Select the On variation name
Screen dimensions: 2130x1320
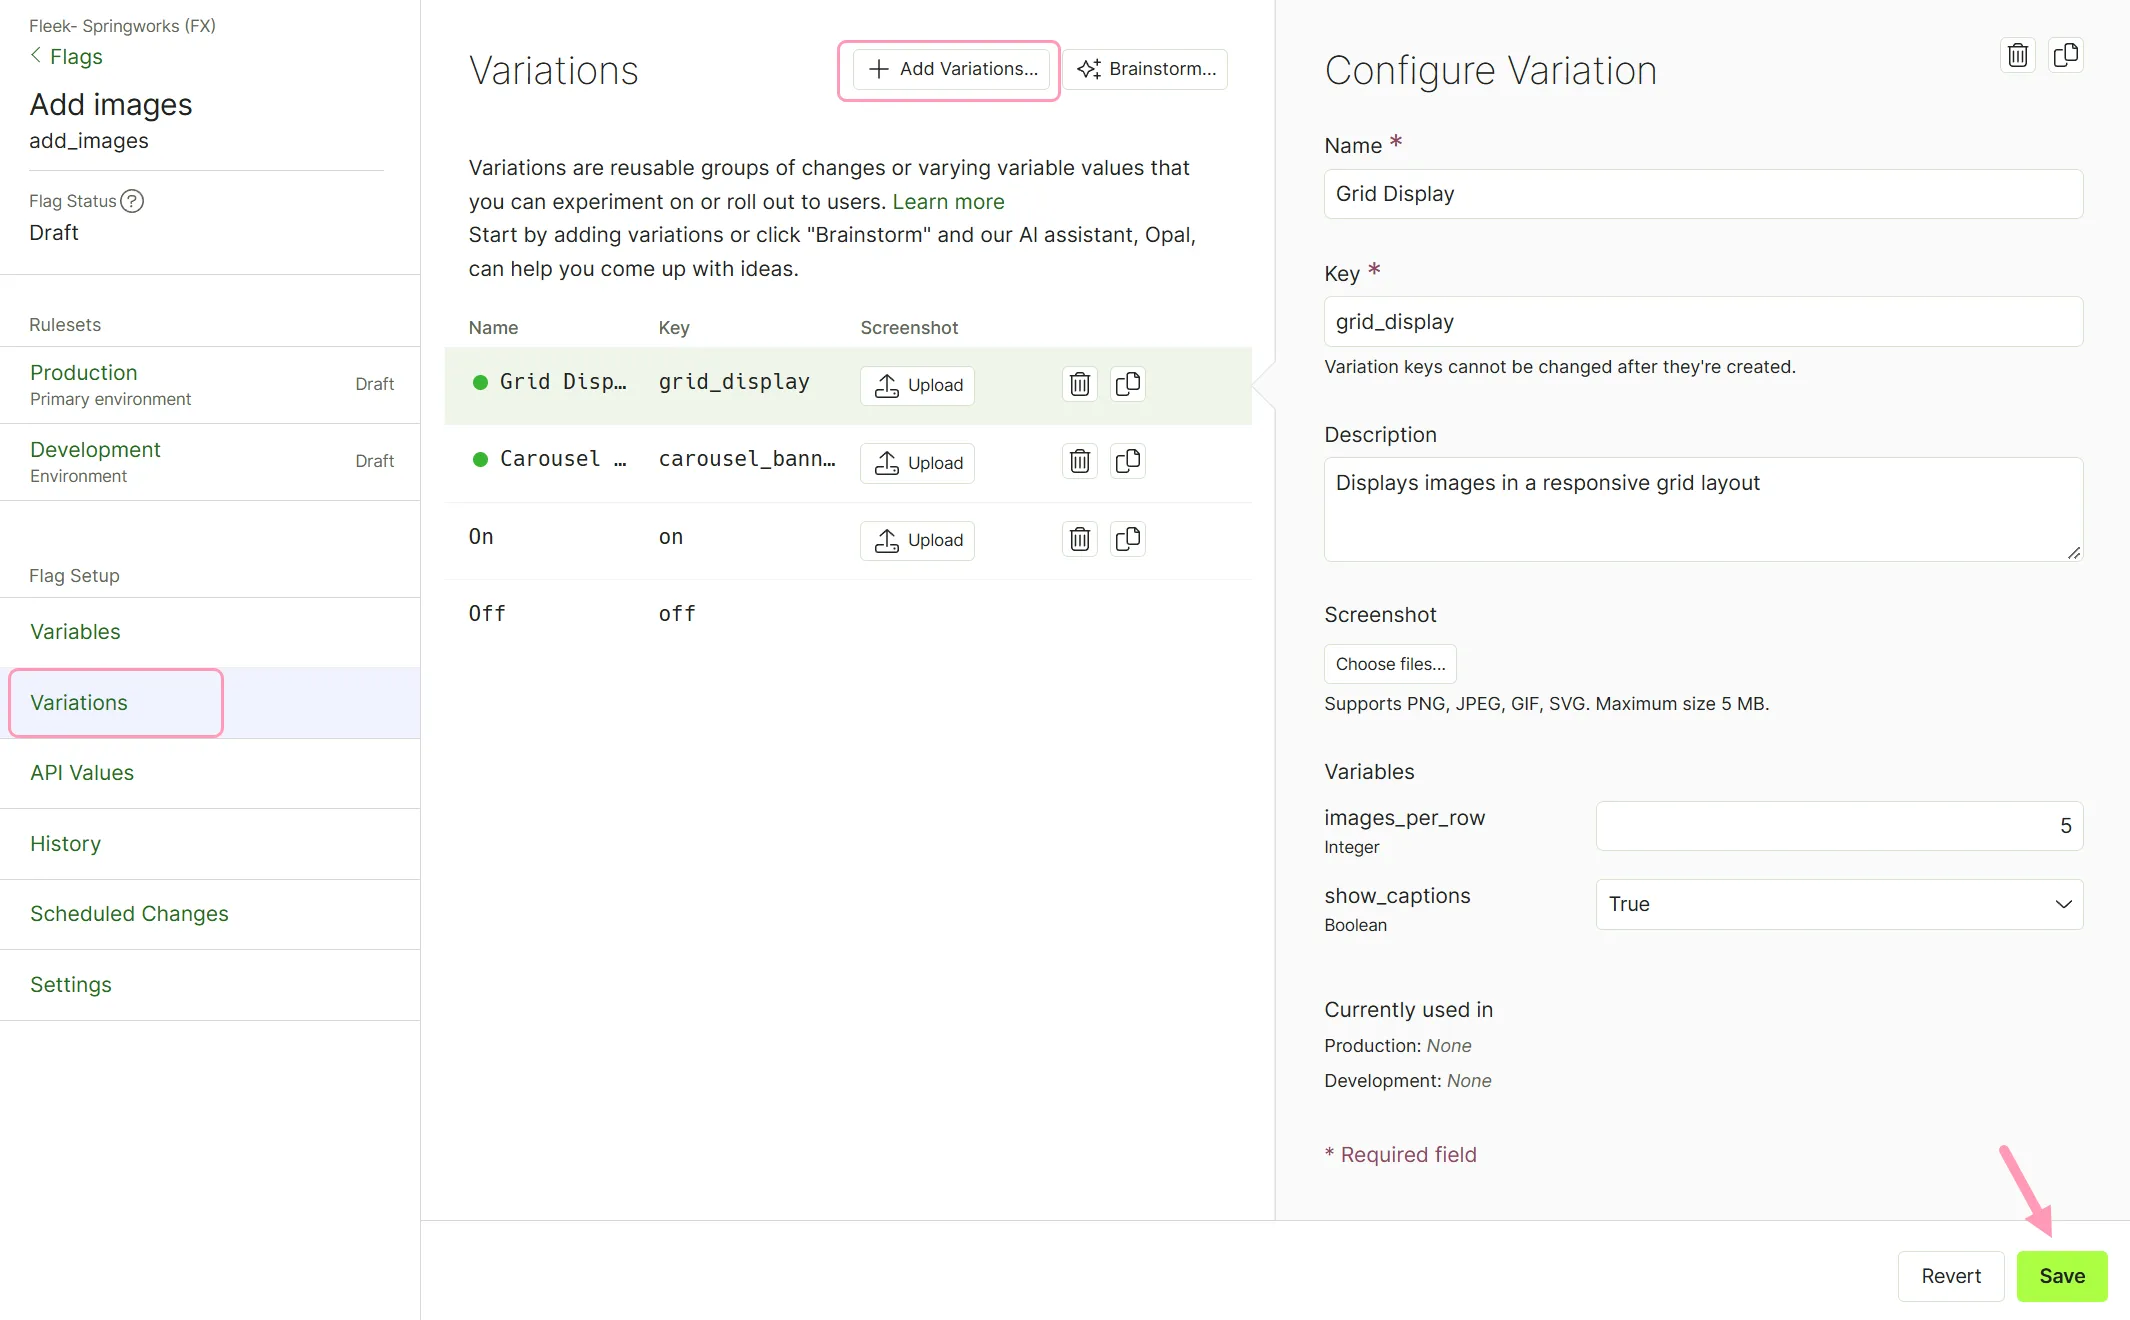[481, 537]
